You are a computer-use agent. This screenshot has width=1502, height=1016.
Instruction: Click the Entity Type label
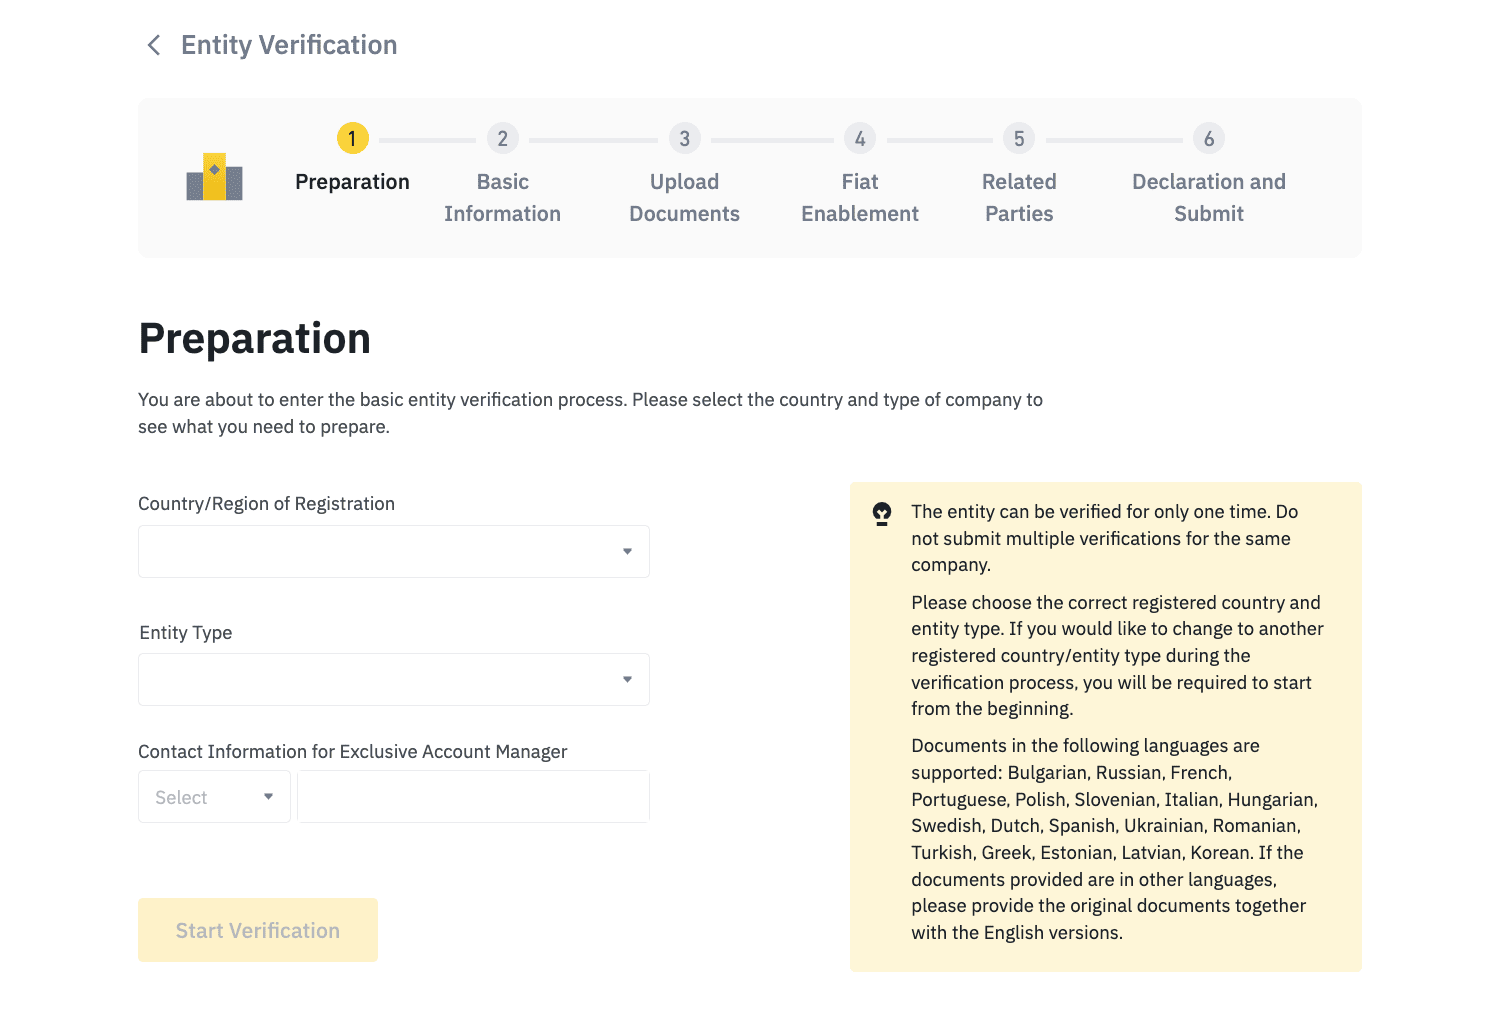pos(186,633)
